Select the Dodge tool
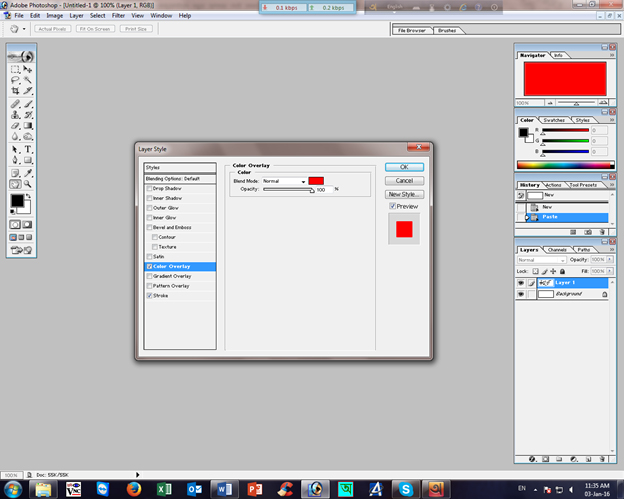The width and height of the screenshot is (624, 499). [x=28, y=136]
